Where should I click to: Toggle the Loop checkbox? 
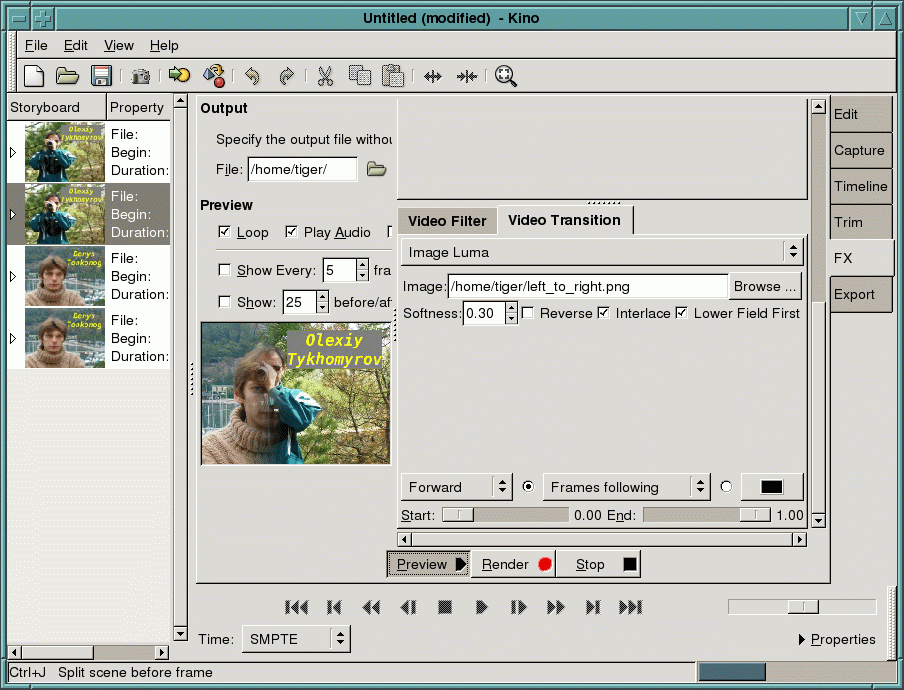click(x=225, y=232)
